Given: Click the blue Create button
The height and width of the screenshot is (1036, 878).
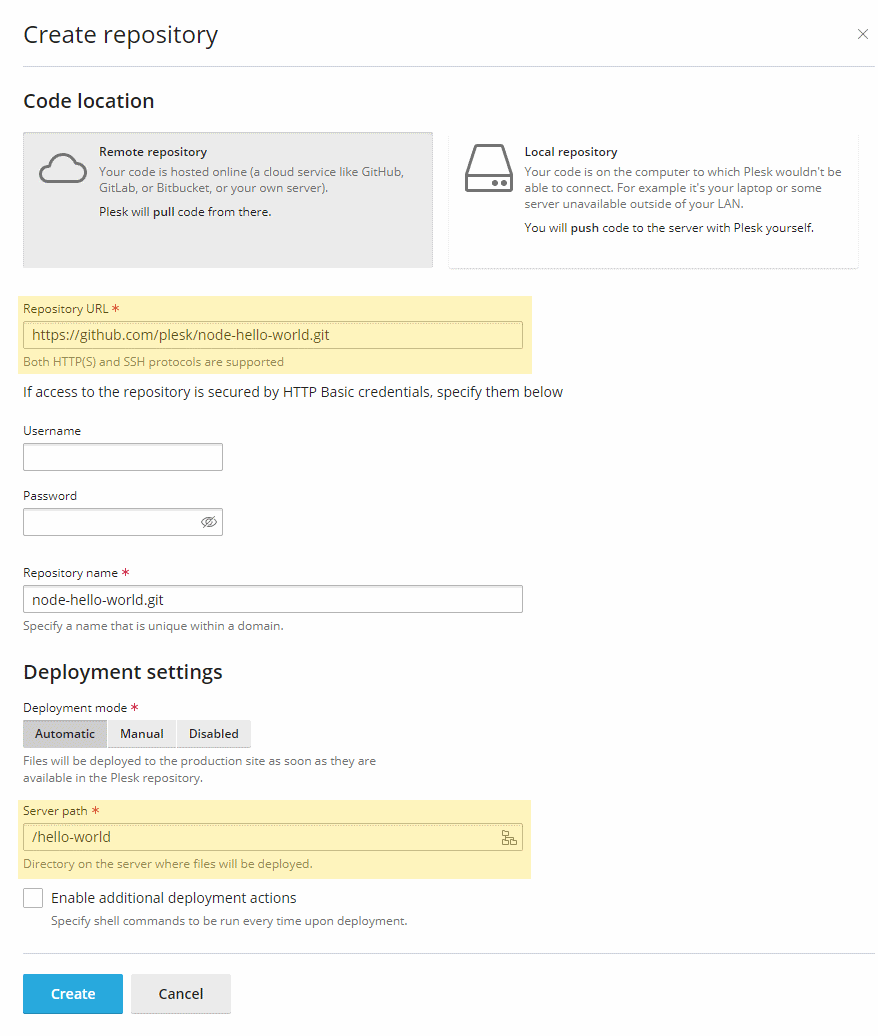Looking at the screenshot, I should [73, 994].
